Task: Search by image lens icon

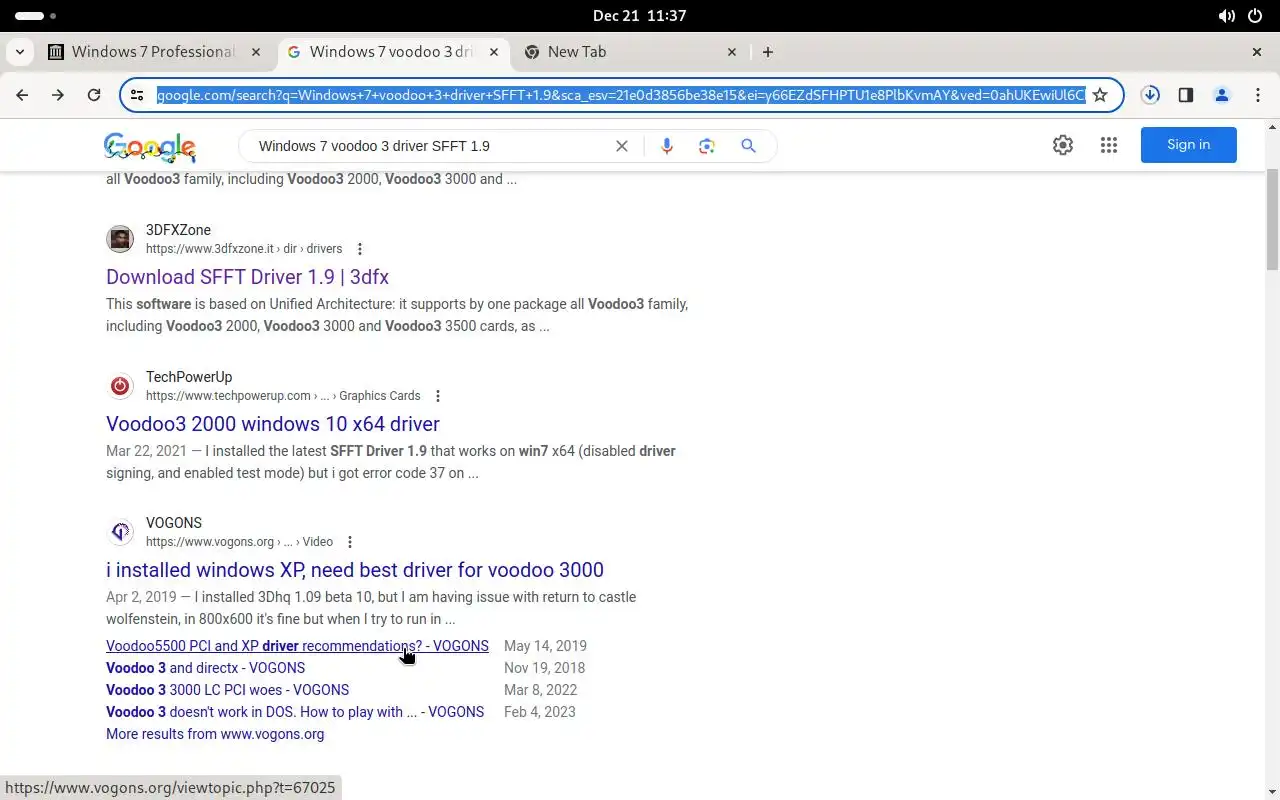Action: pos(707,146)
